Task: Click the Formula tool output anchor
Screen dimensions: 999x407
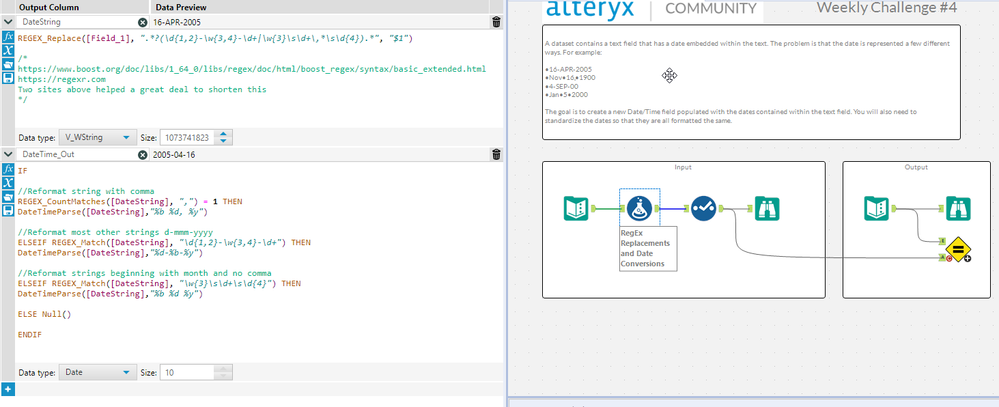Action: coord(656,208)
